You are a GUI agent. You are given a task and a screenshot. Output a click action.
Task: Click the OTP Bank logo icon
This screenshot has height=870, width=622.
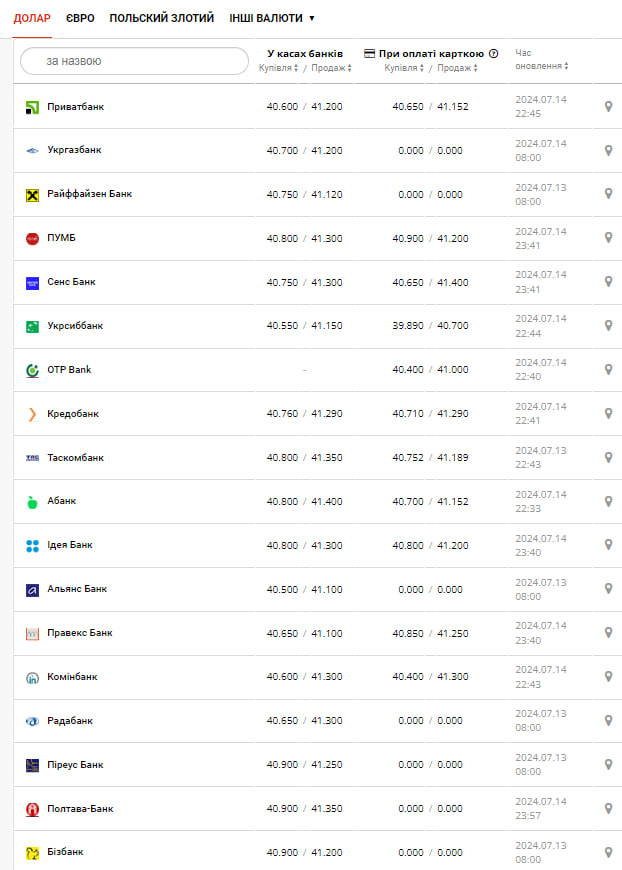pos(32,370)
